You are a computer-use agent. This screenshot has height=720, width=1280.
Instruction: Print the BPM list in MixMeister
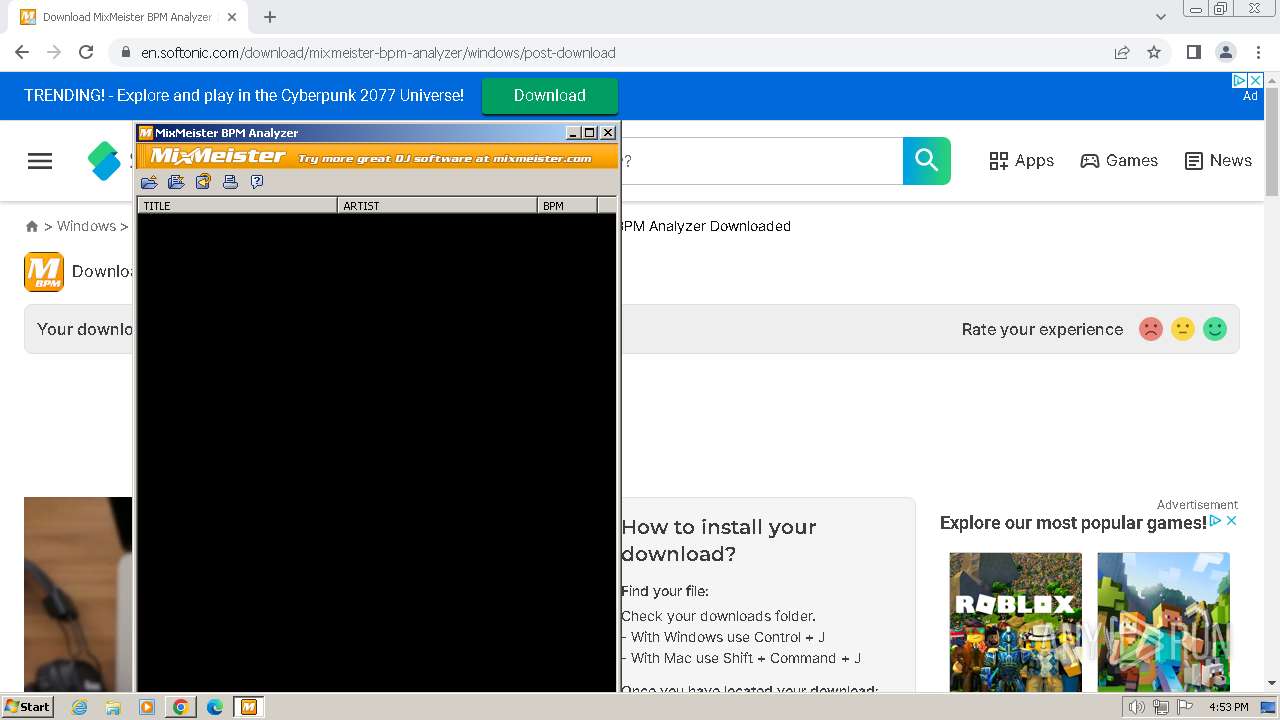(x=230, y=182)
